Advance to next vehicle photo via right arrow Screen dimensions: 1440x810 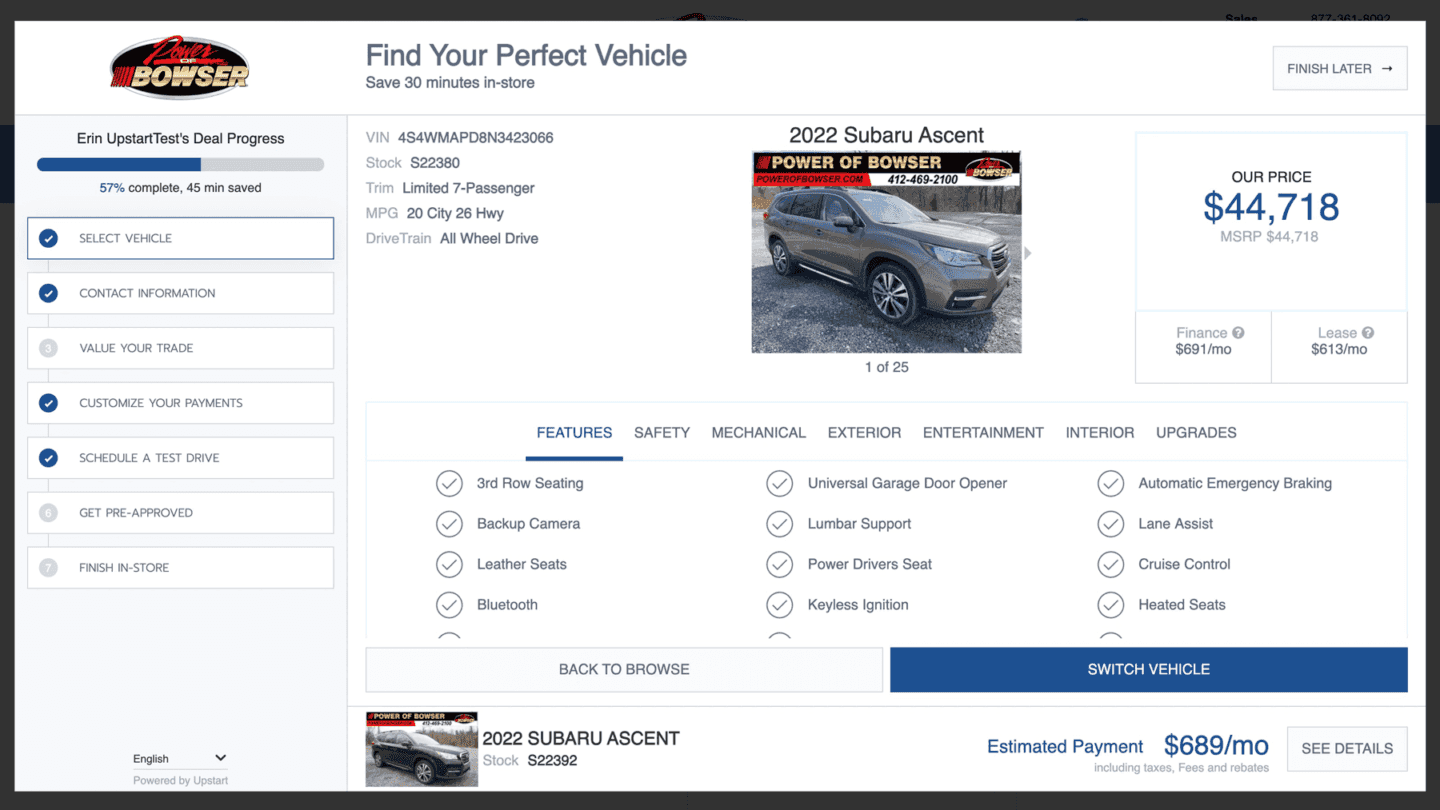pyautogui.click(x=1028, y=252)
